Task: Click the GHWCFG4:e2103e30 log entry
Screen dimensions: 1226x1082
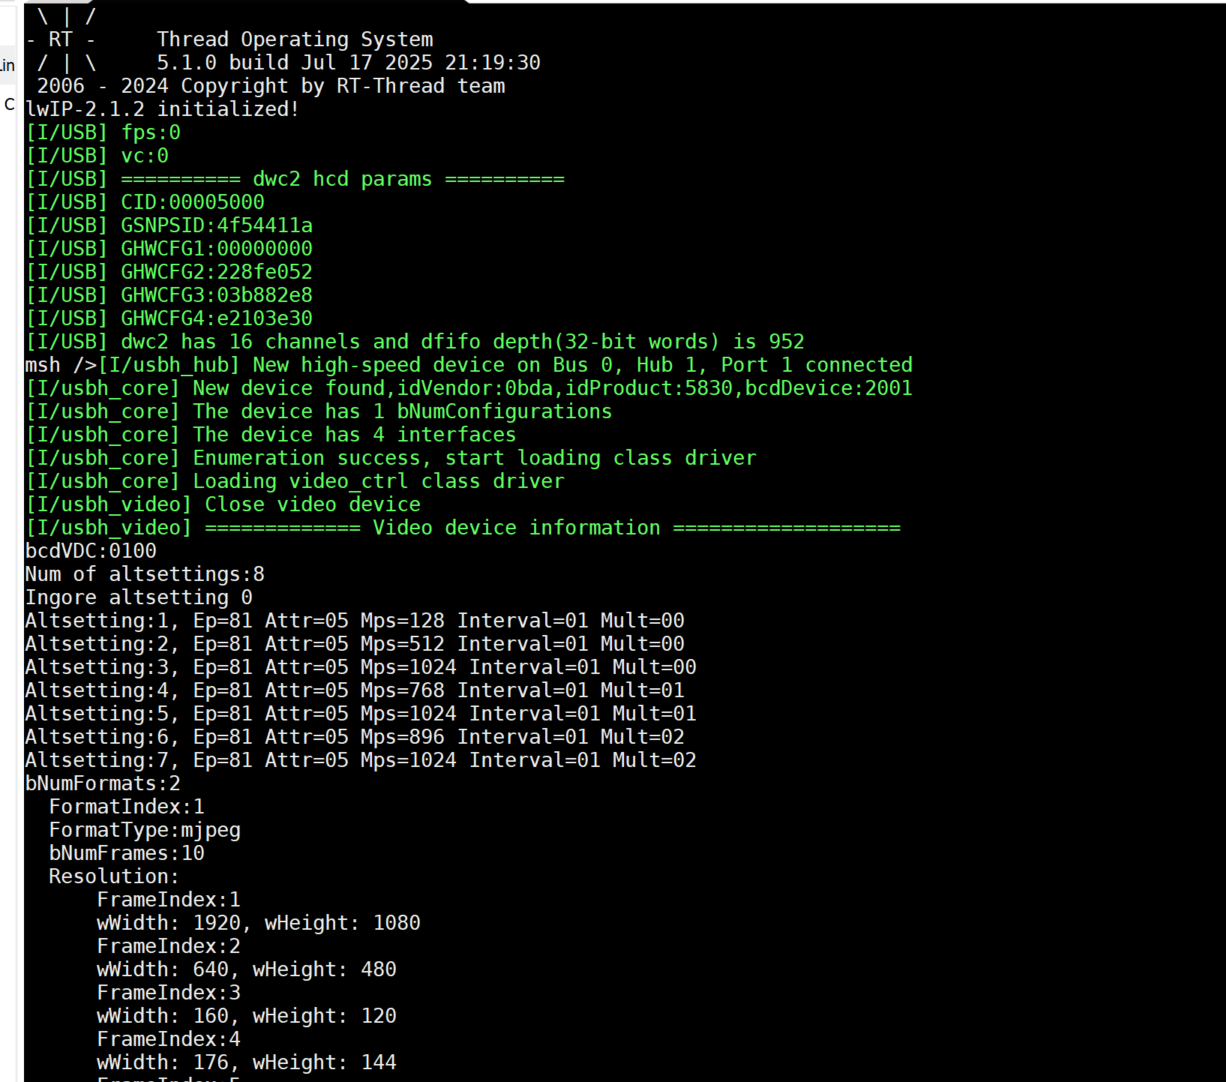Action: click(168, 318)
